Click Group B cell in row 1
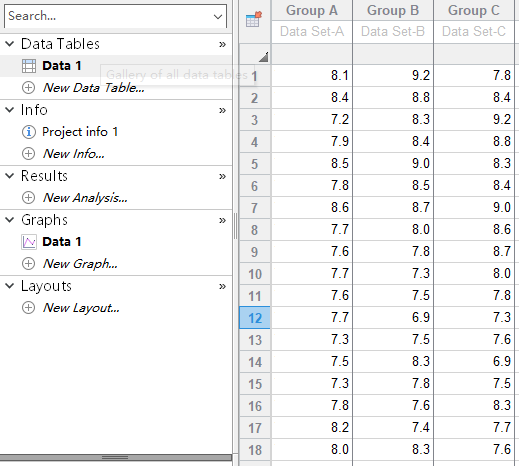 tap(393, 76)
